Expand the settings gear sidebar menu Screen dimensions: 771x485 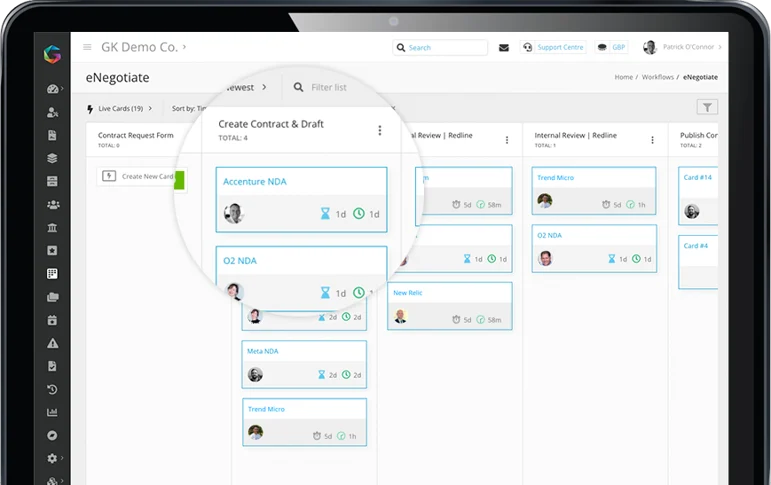[x=53, y=458]
